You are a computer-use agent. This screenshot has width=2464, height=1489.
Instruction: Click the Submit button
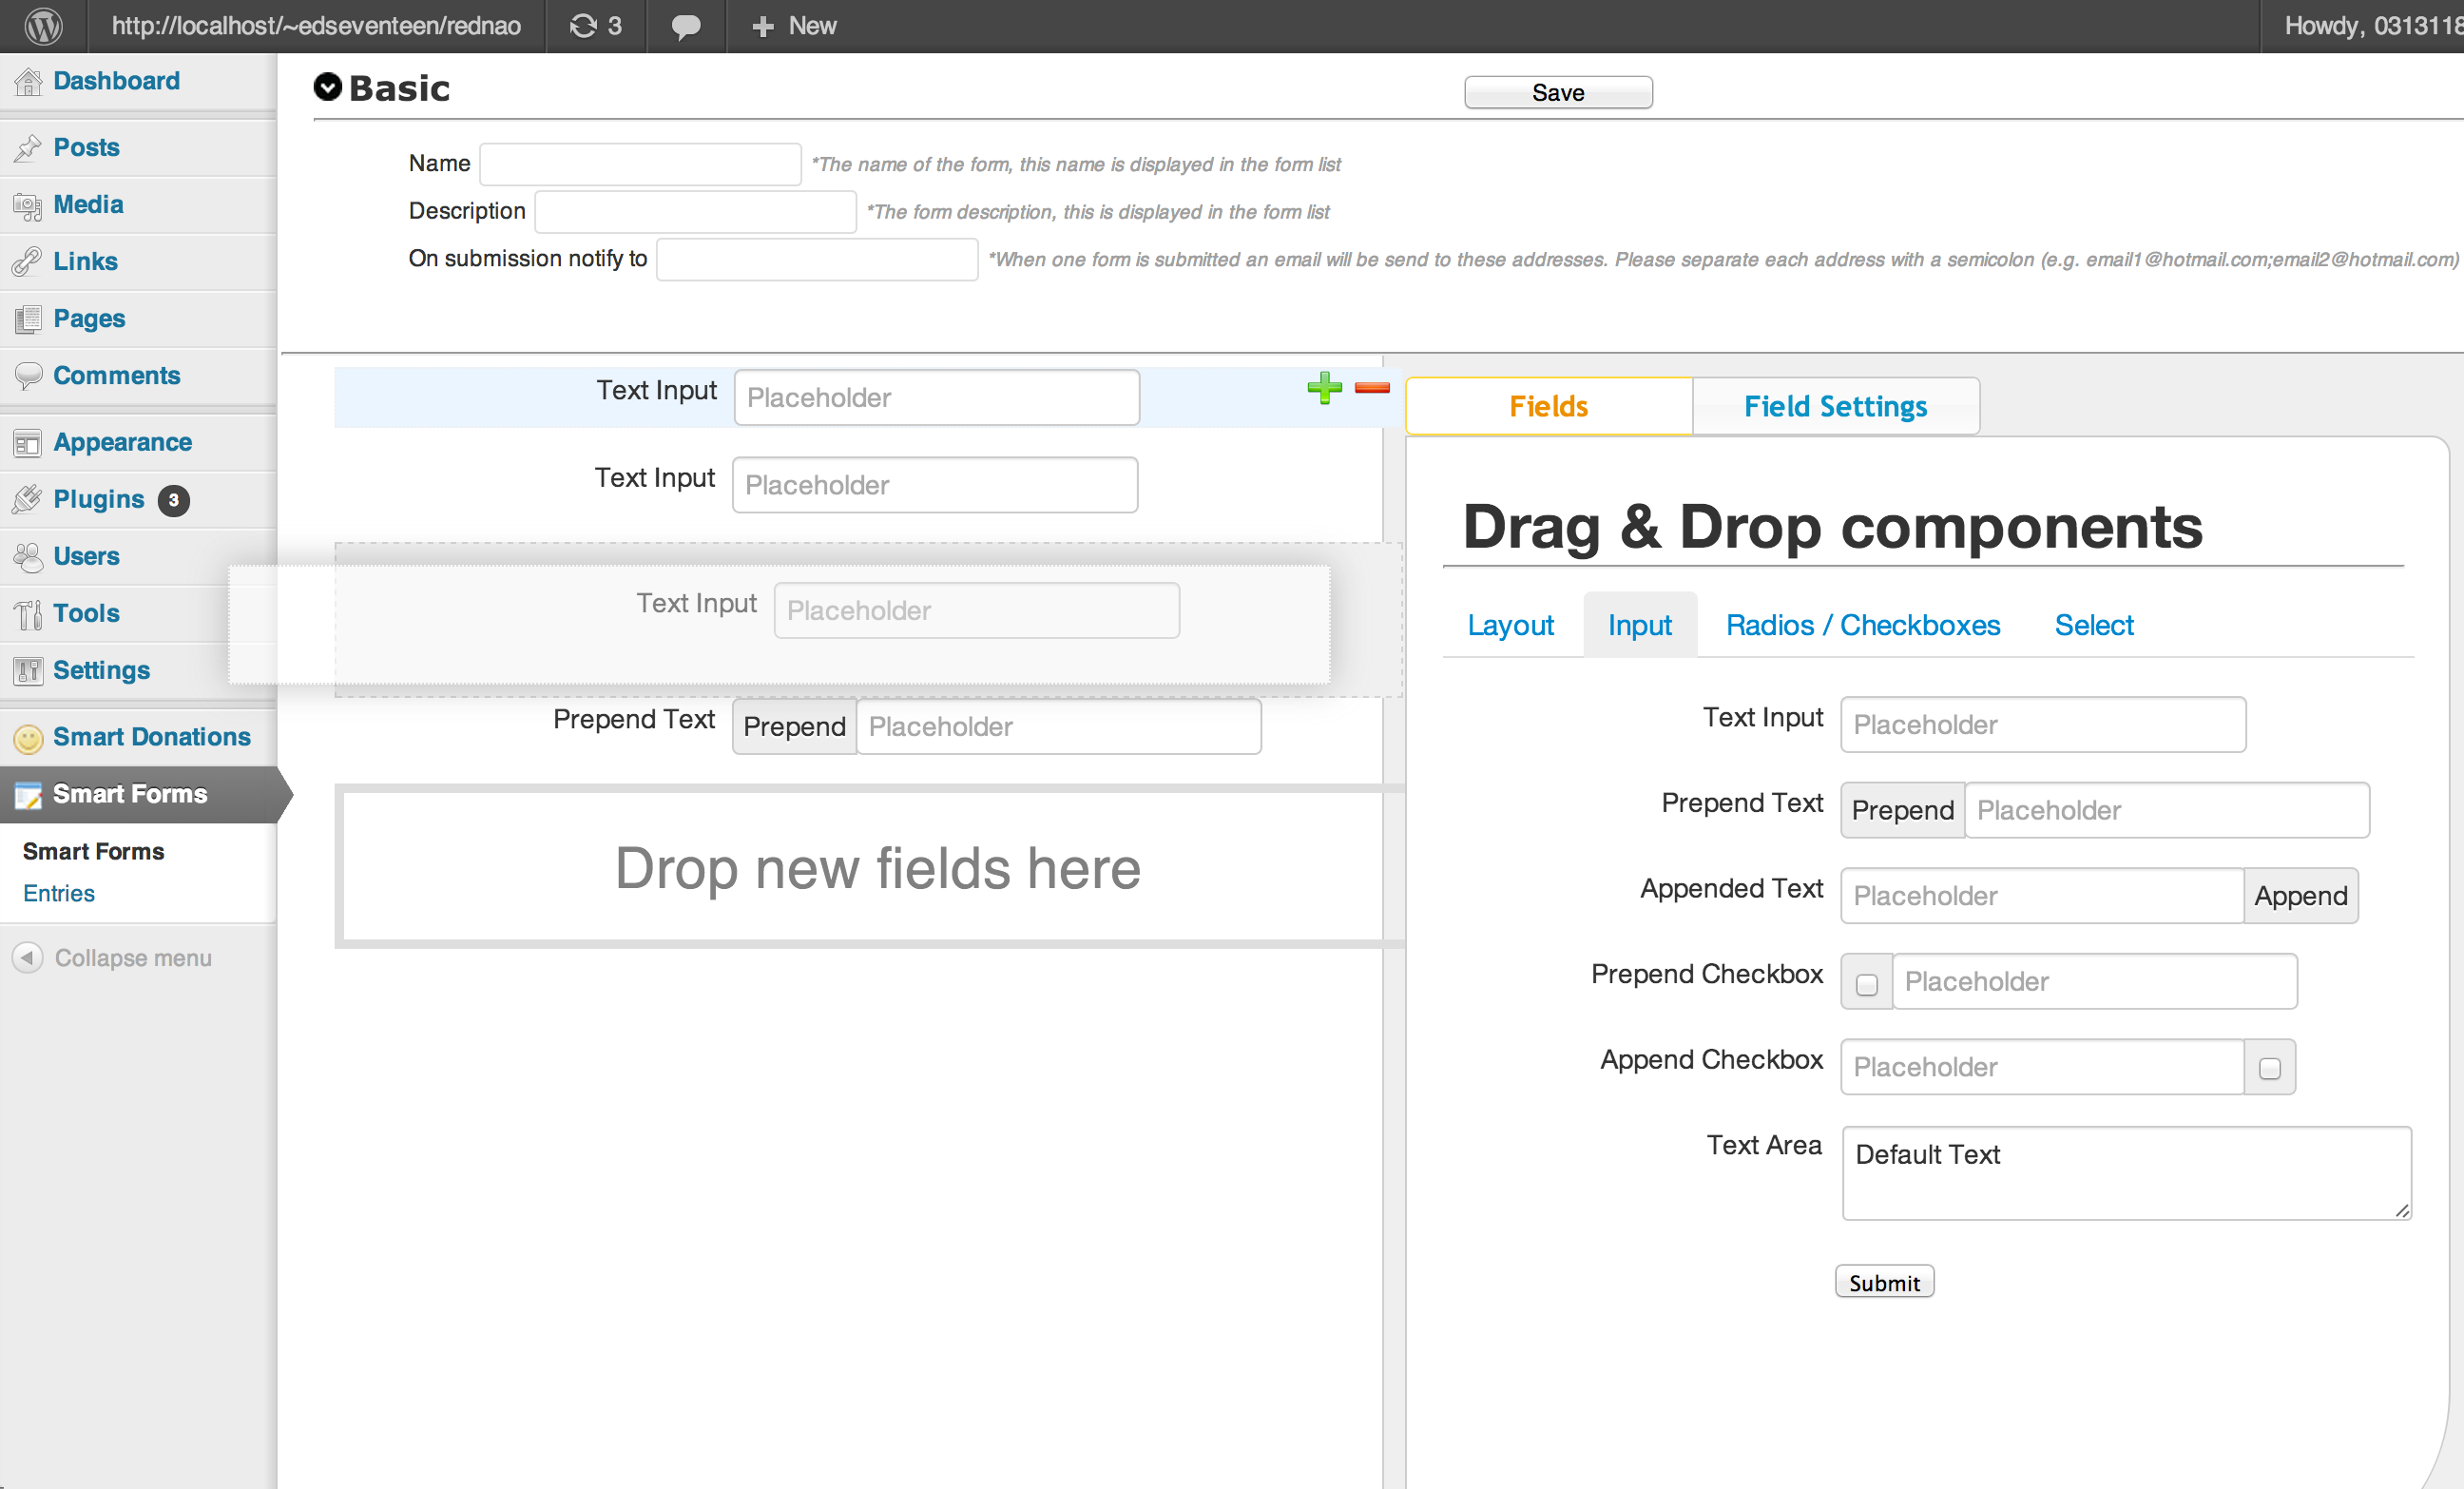pyautogui.click(x=1885, y=1282)
